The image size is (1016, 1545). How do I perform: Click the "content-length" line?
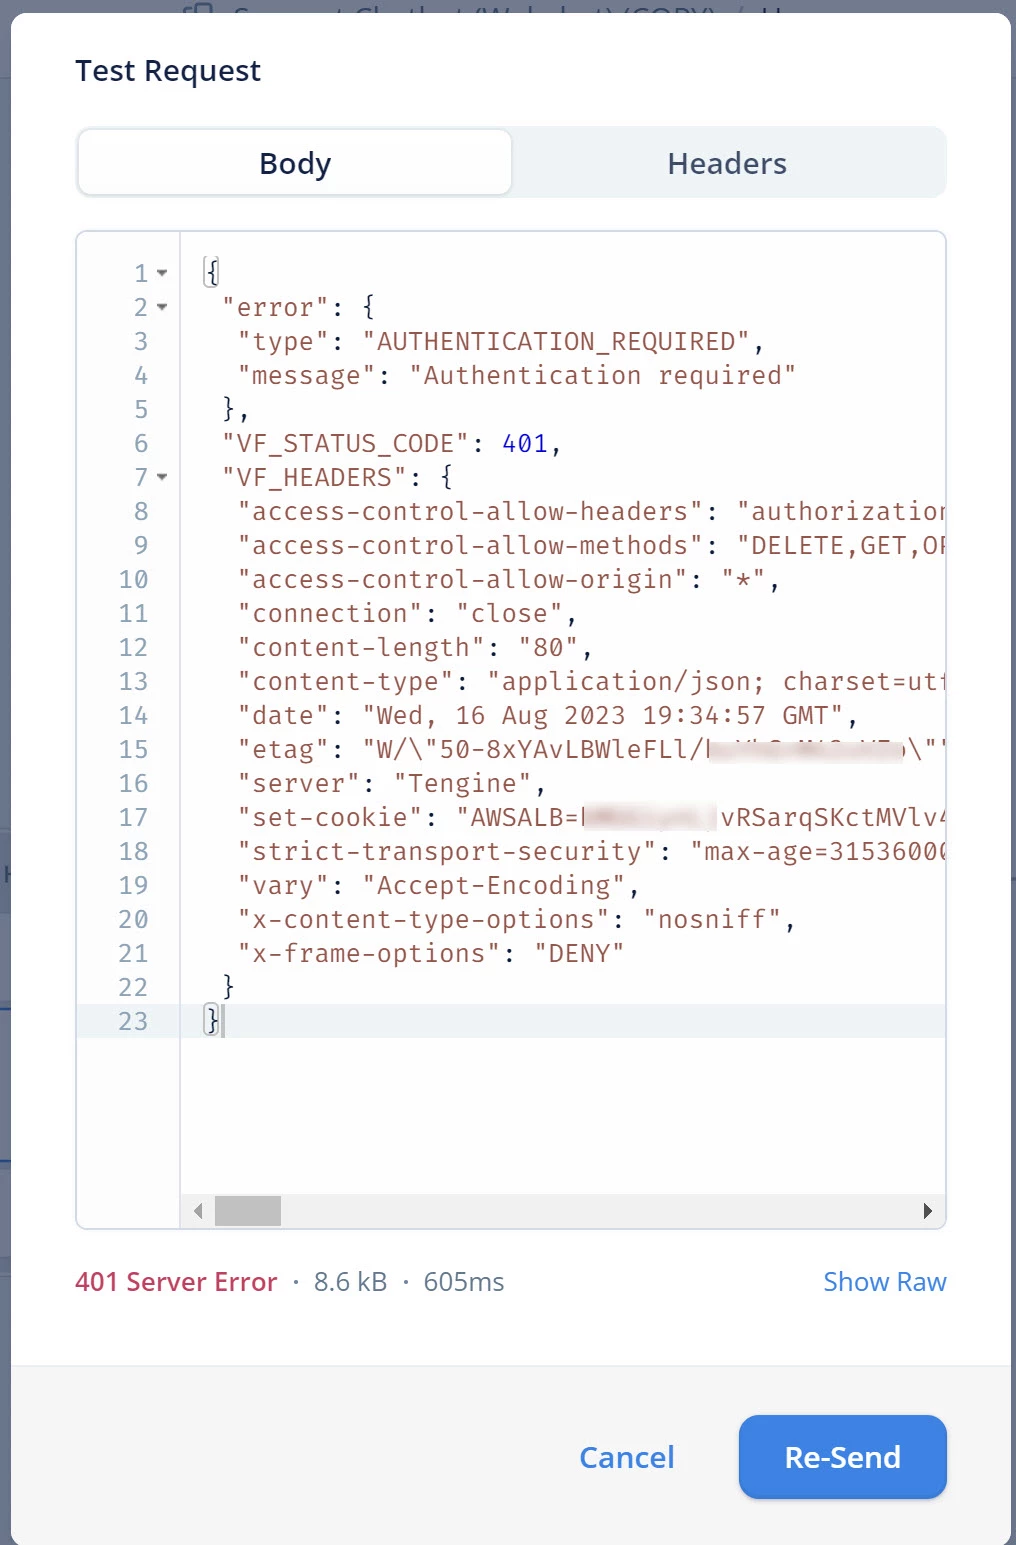[415, 648]
